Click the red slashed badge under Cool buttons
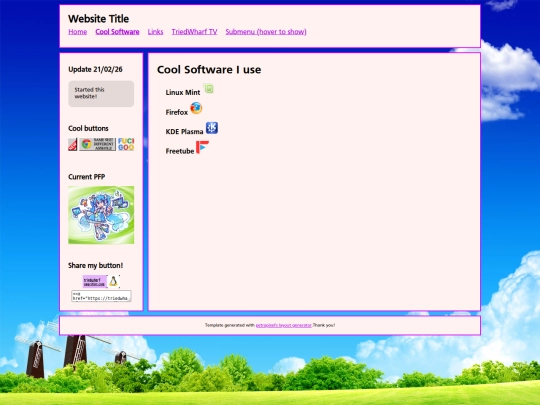 tap(73, 145)
